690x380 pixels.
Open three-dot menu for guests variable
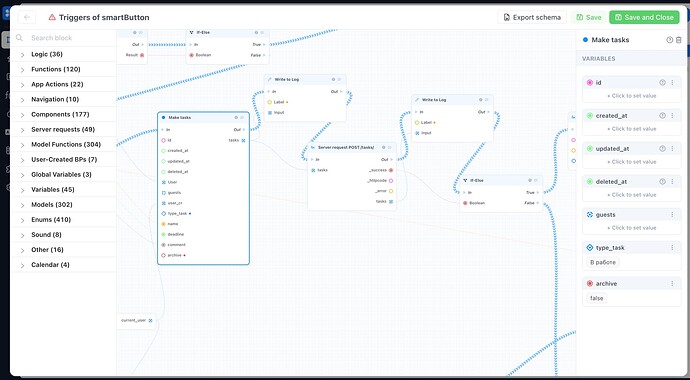[672, 215]
